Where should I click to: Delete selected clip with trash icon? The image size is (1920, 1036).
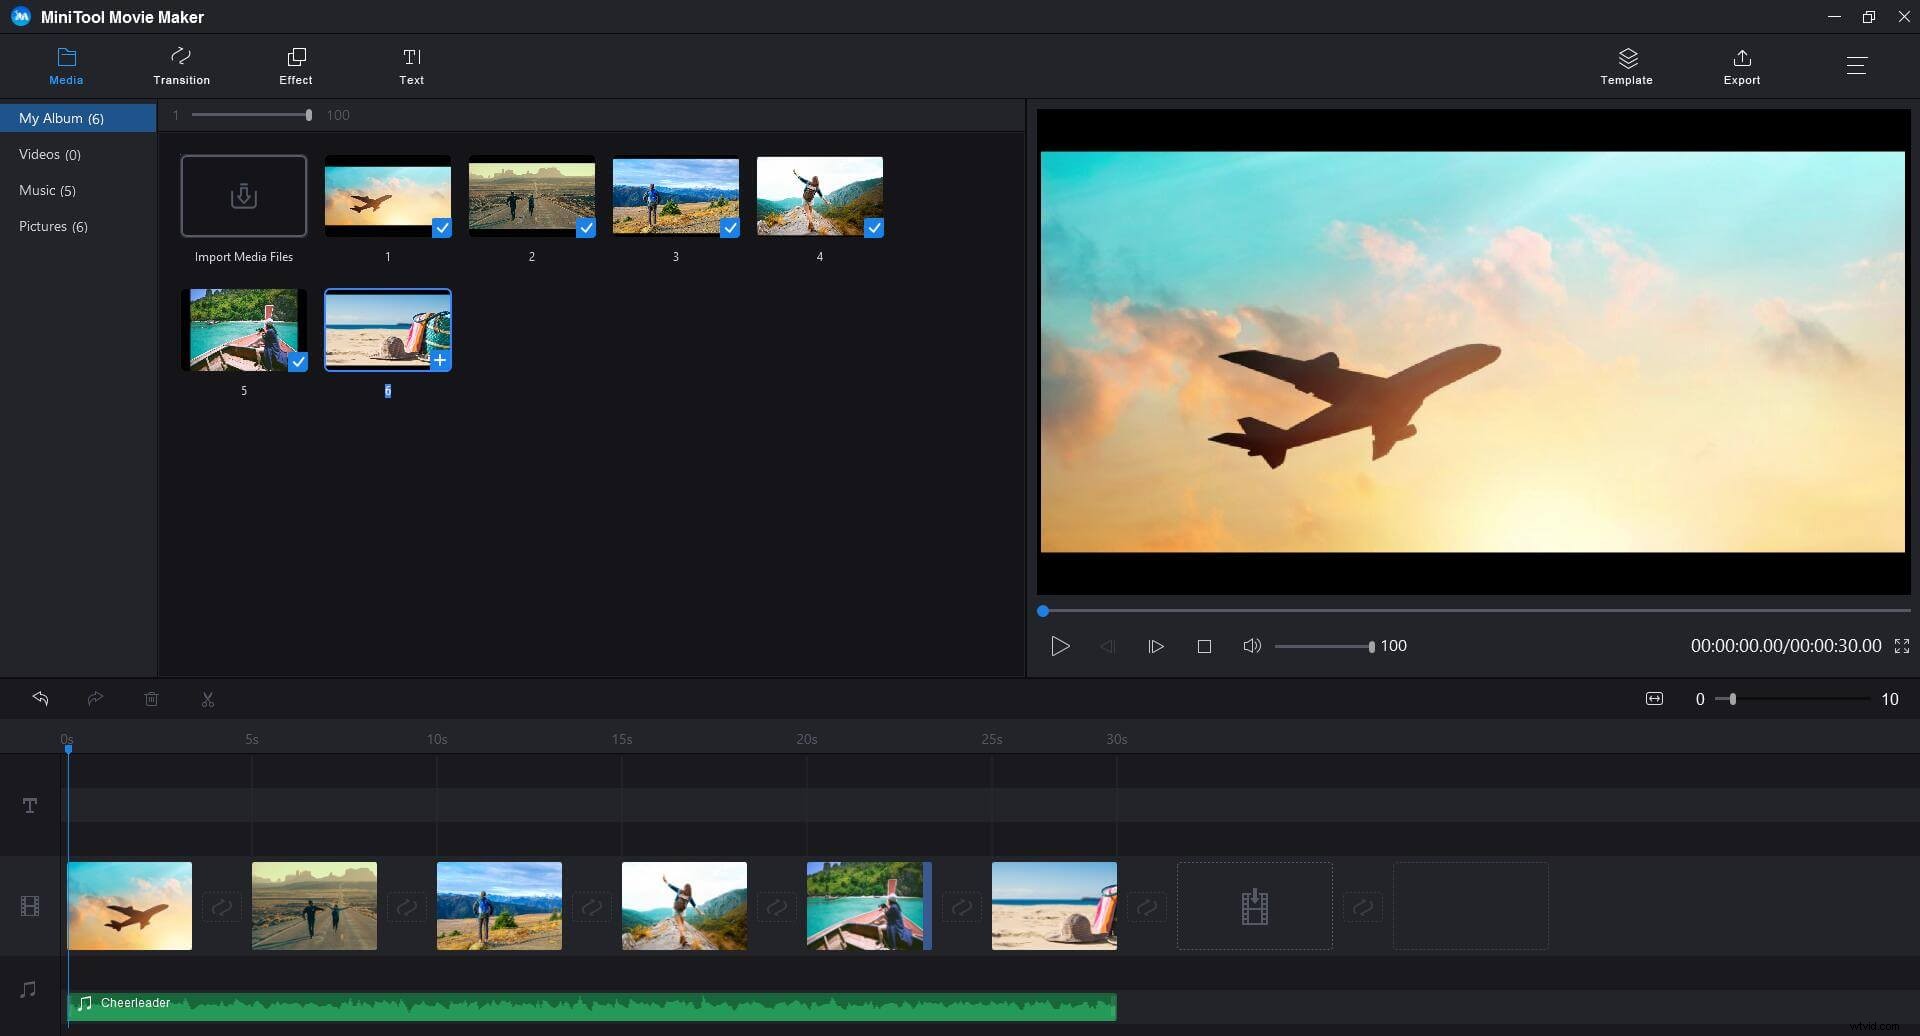pos(152,698)
